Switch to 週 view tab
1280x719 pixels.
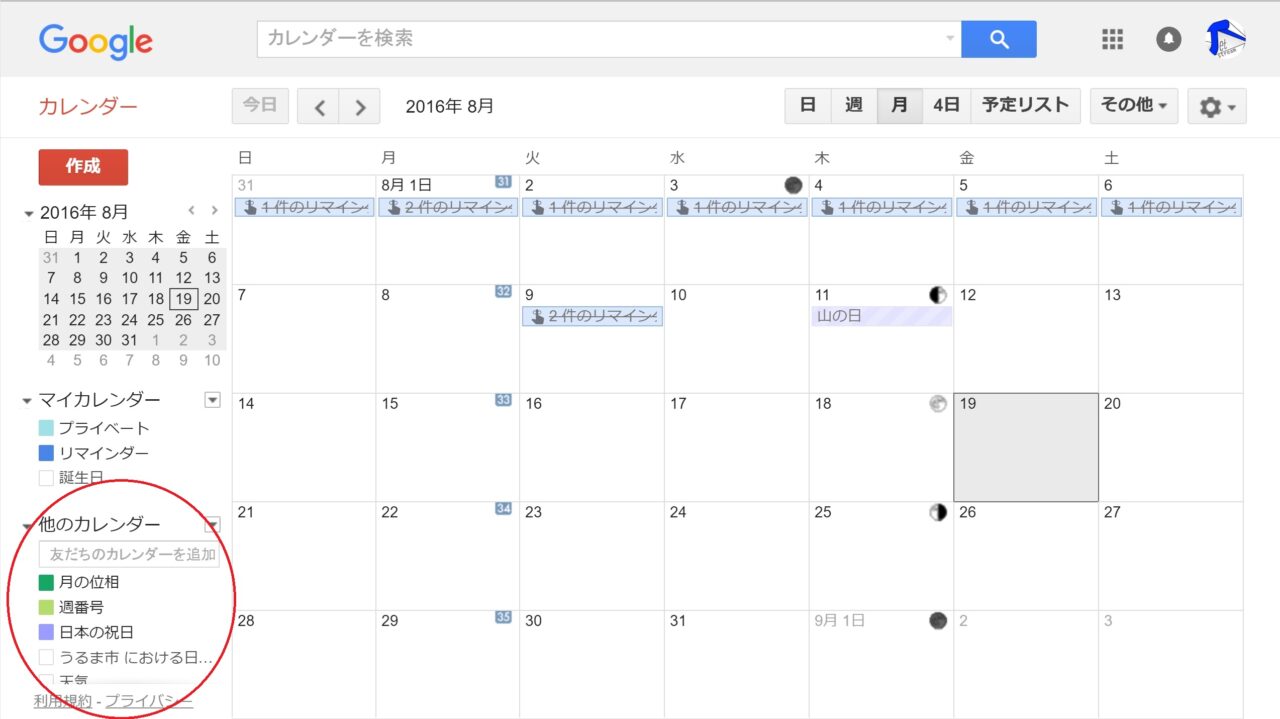click(853, 105)
